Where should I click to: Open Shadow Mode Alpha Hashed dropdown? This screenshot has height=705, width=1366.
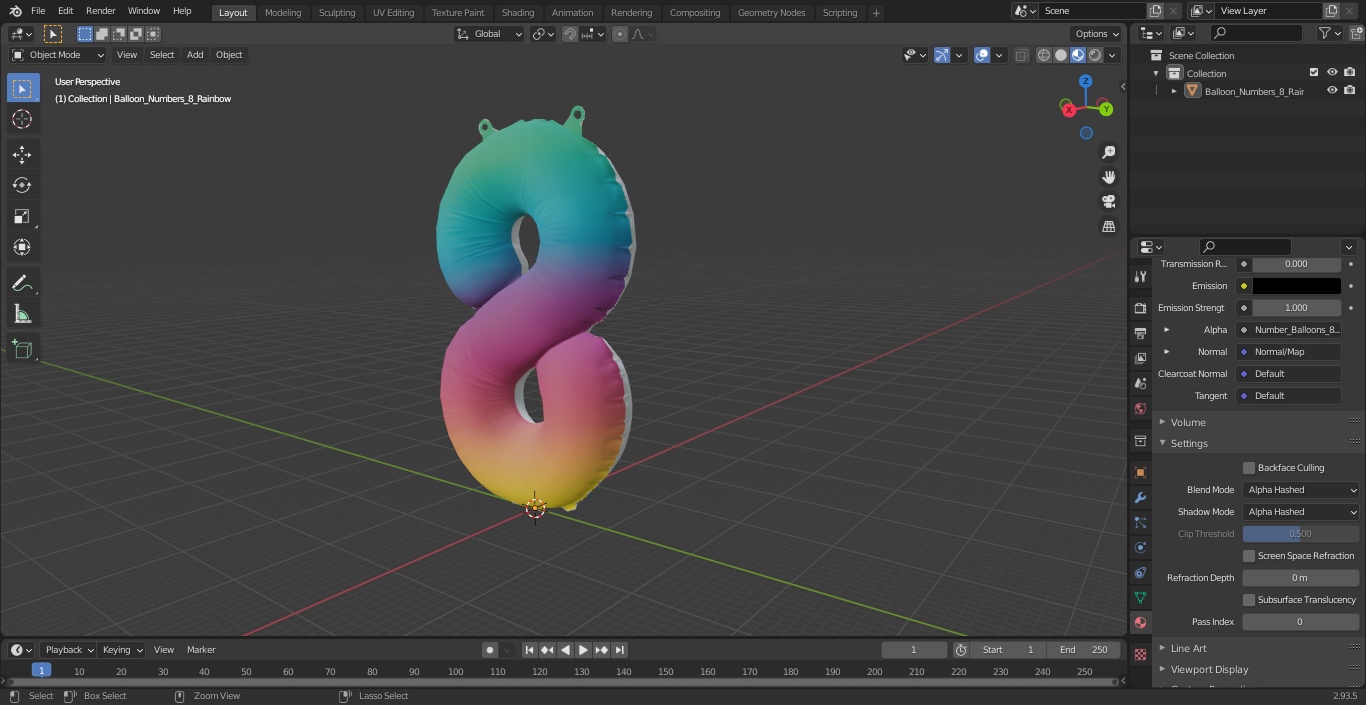pyautogui.click(x=1301, y=512)
